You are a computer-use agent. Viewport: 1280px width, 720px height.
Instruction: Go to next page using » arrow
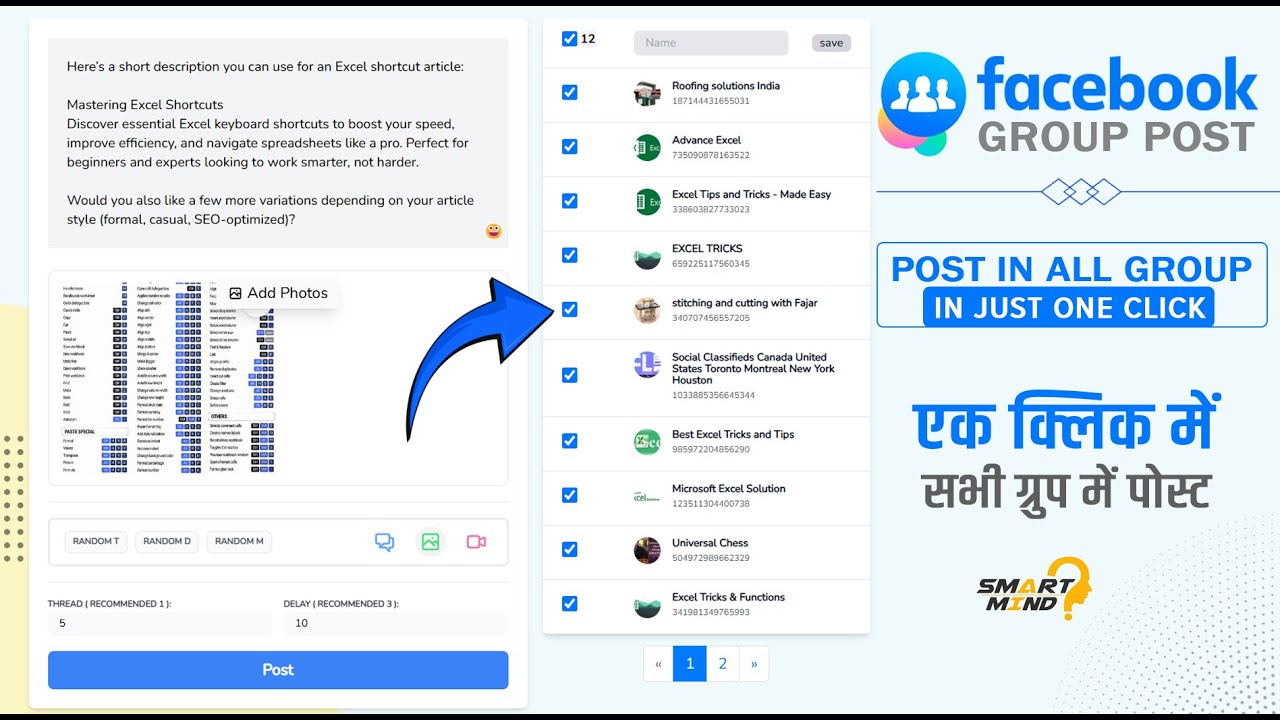(753, 663)
